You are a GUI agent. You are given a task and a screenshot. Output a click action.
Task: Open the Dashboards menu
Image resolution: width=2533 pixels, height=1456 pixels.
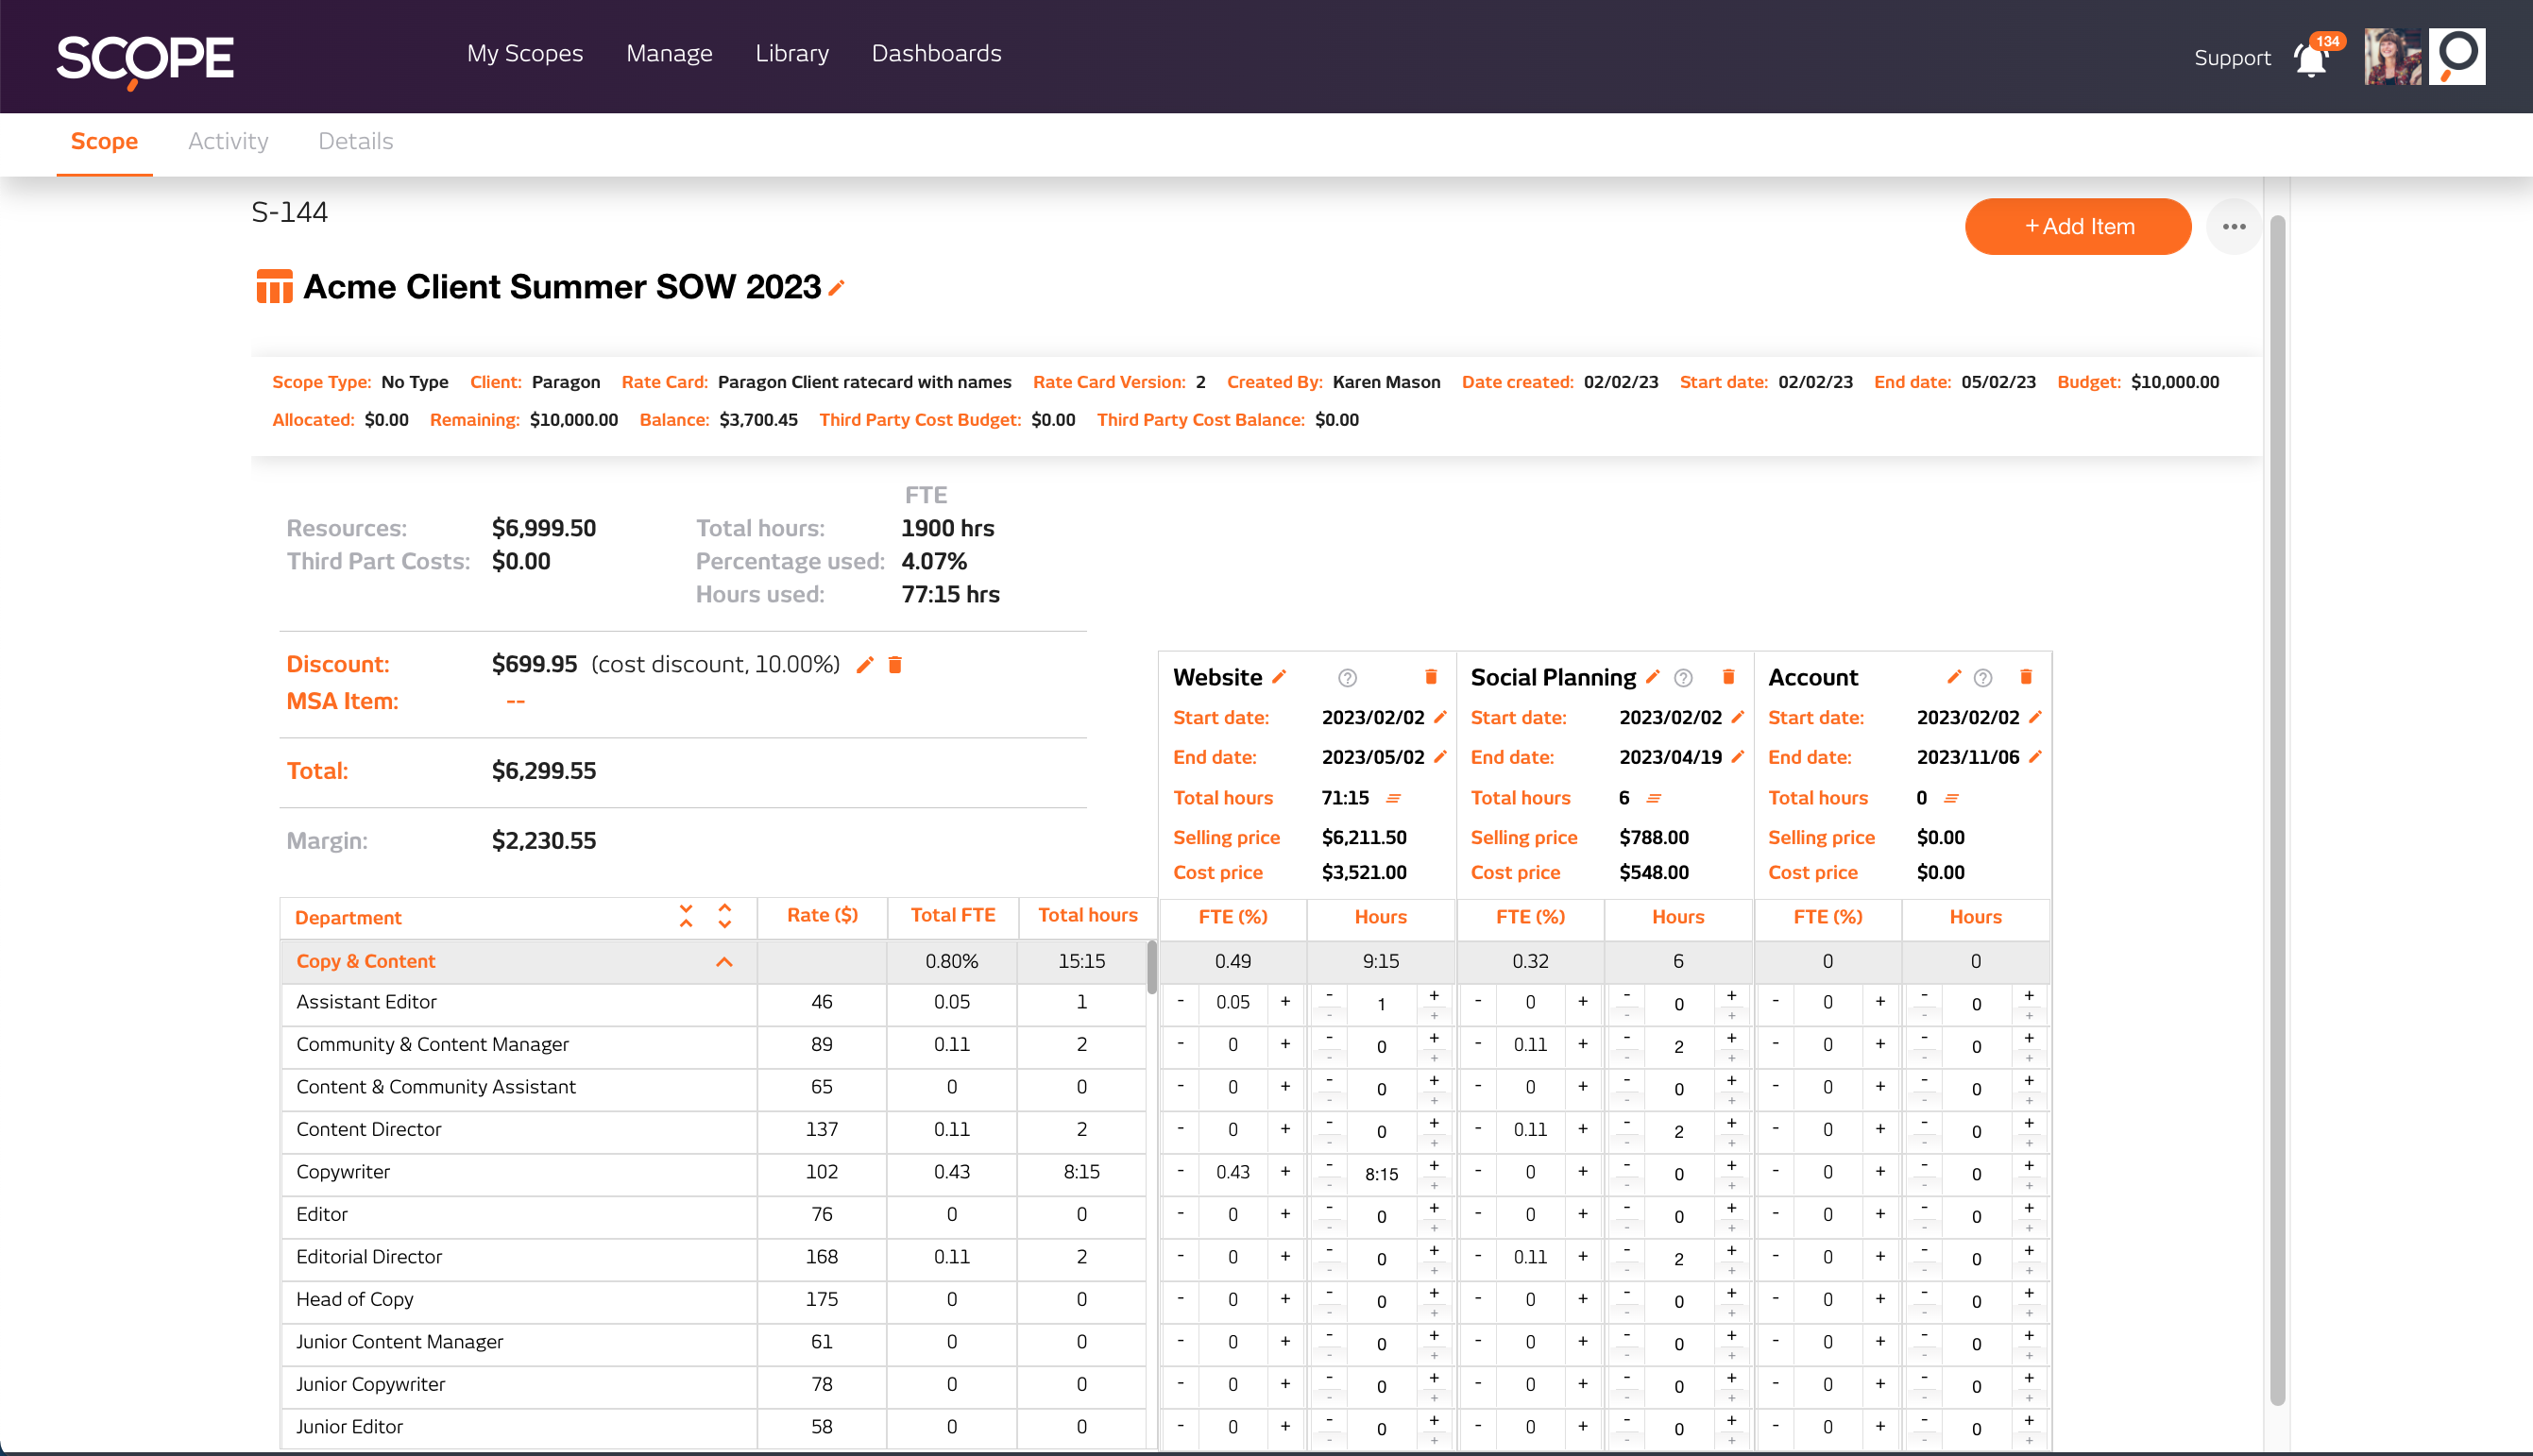coord(937,54)
